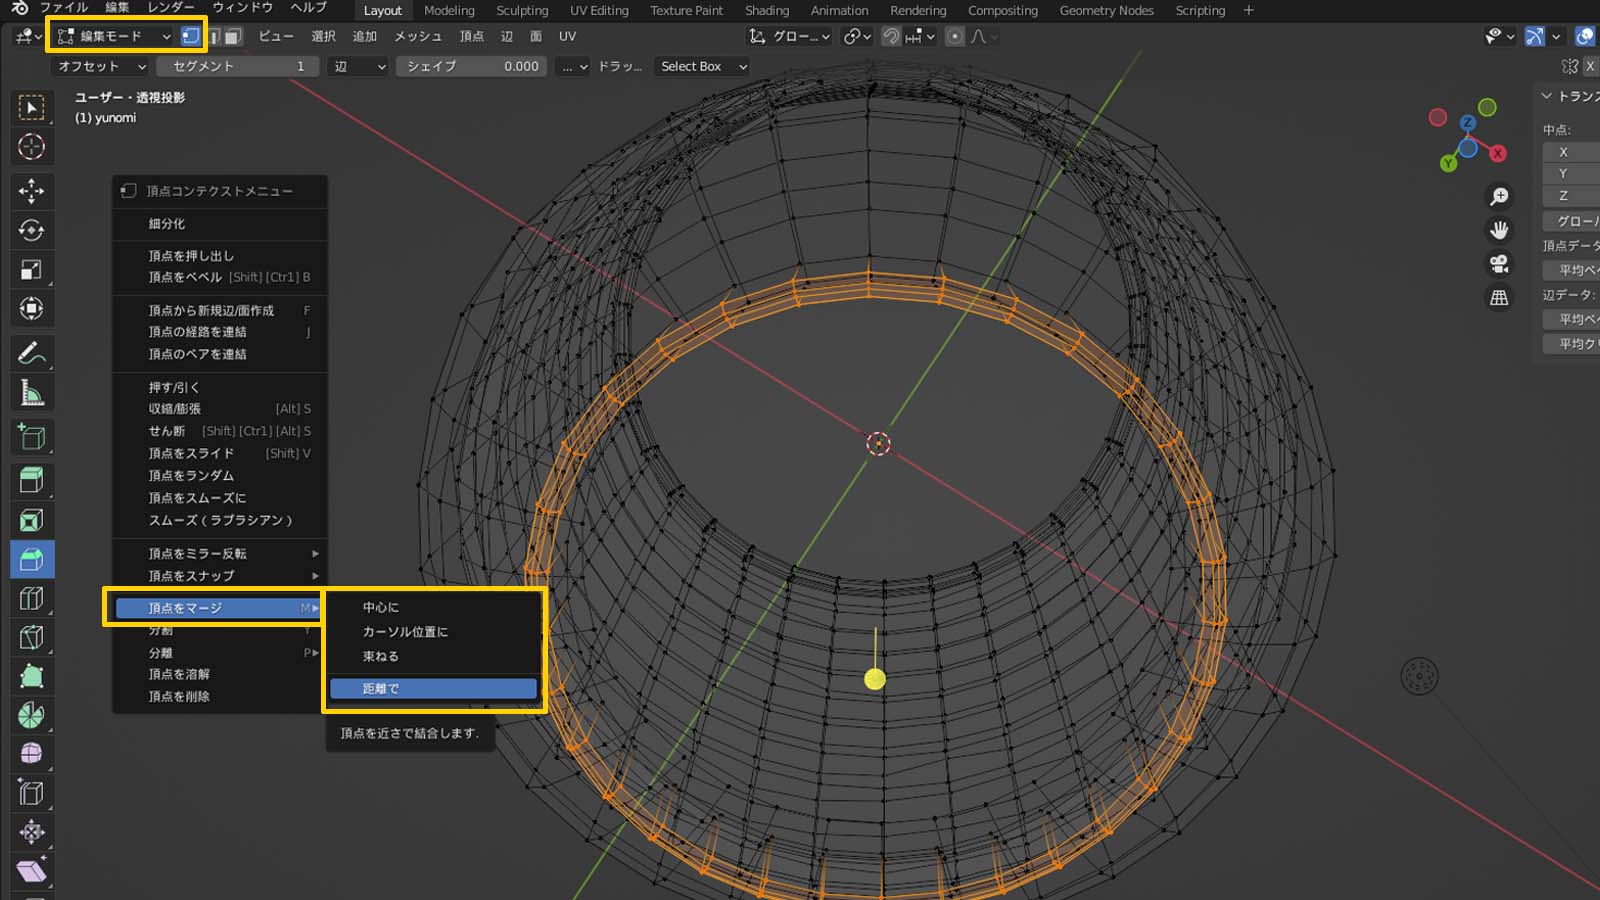This screenshot has width=1600, height=900.
Task: Expand the オフセット width type dropdown
Action: click(x=100, y=66)
